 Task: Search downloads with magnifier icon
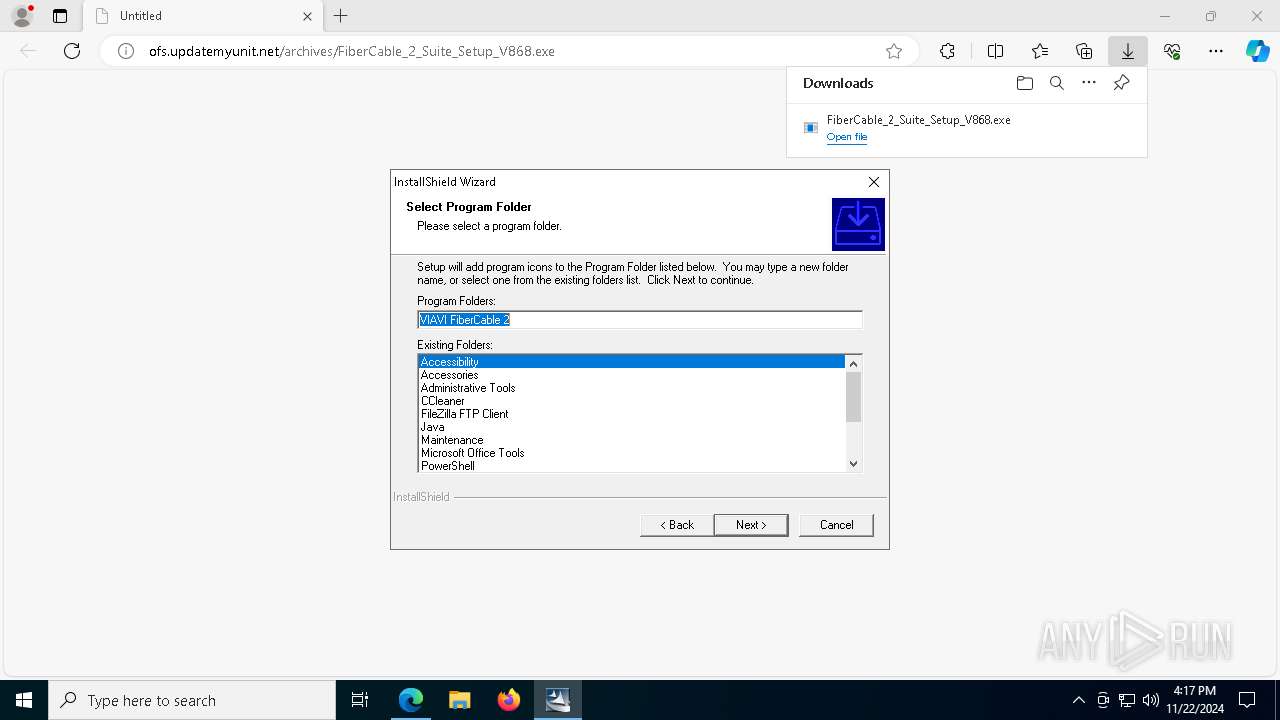(x=1057, y=83)
